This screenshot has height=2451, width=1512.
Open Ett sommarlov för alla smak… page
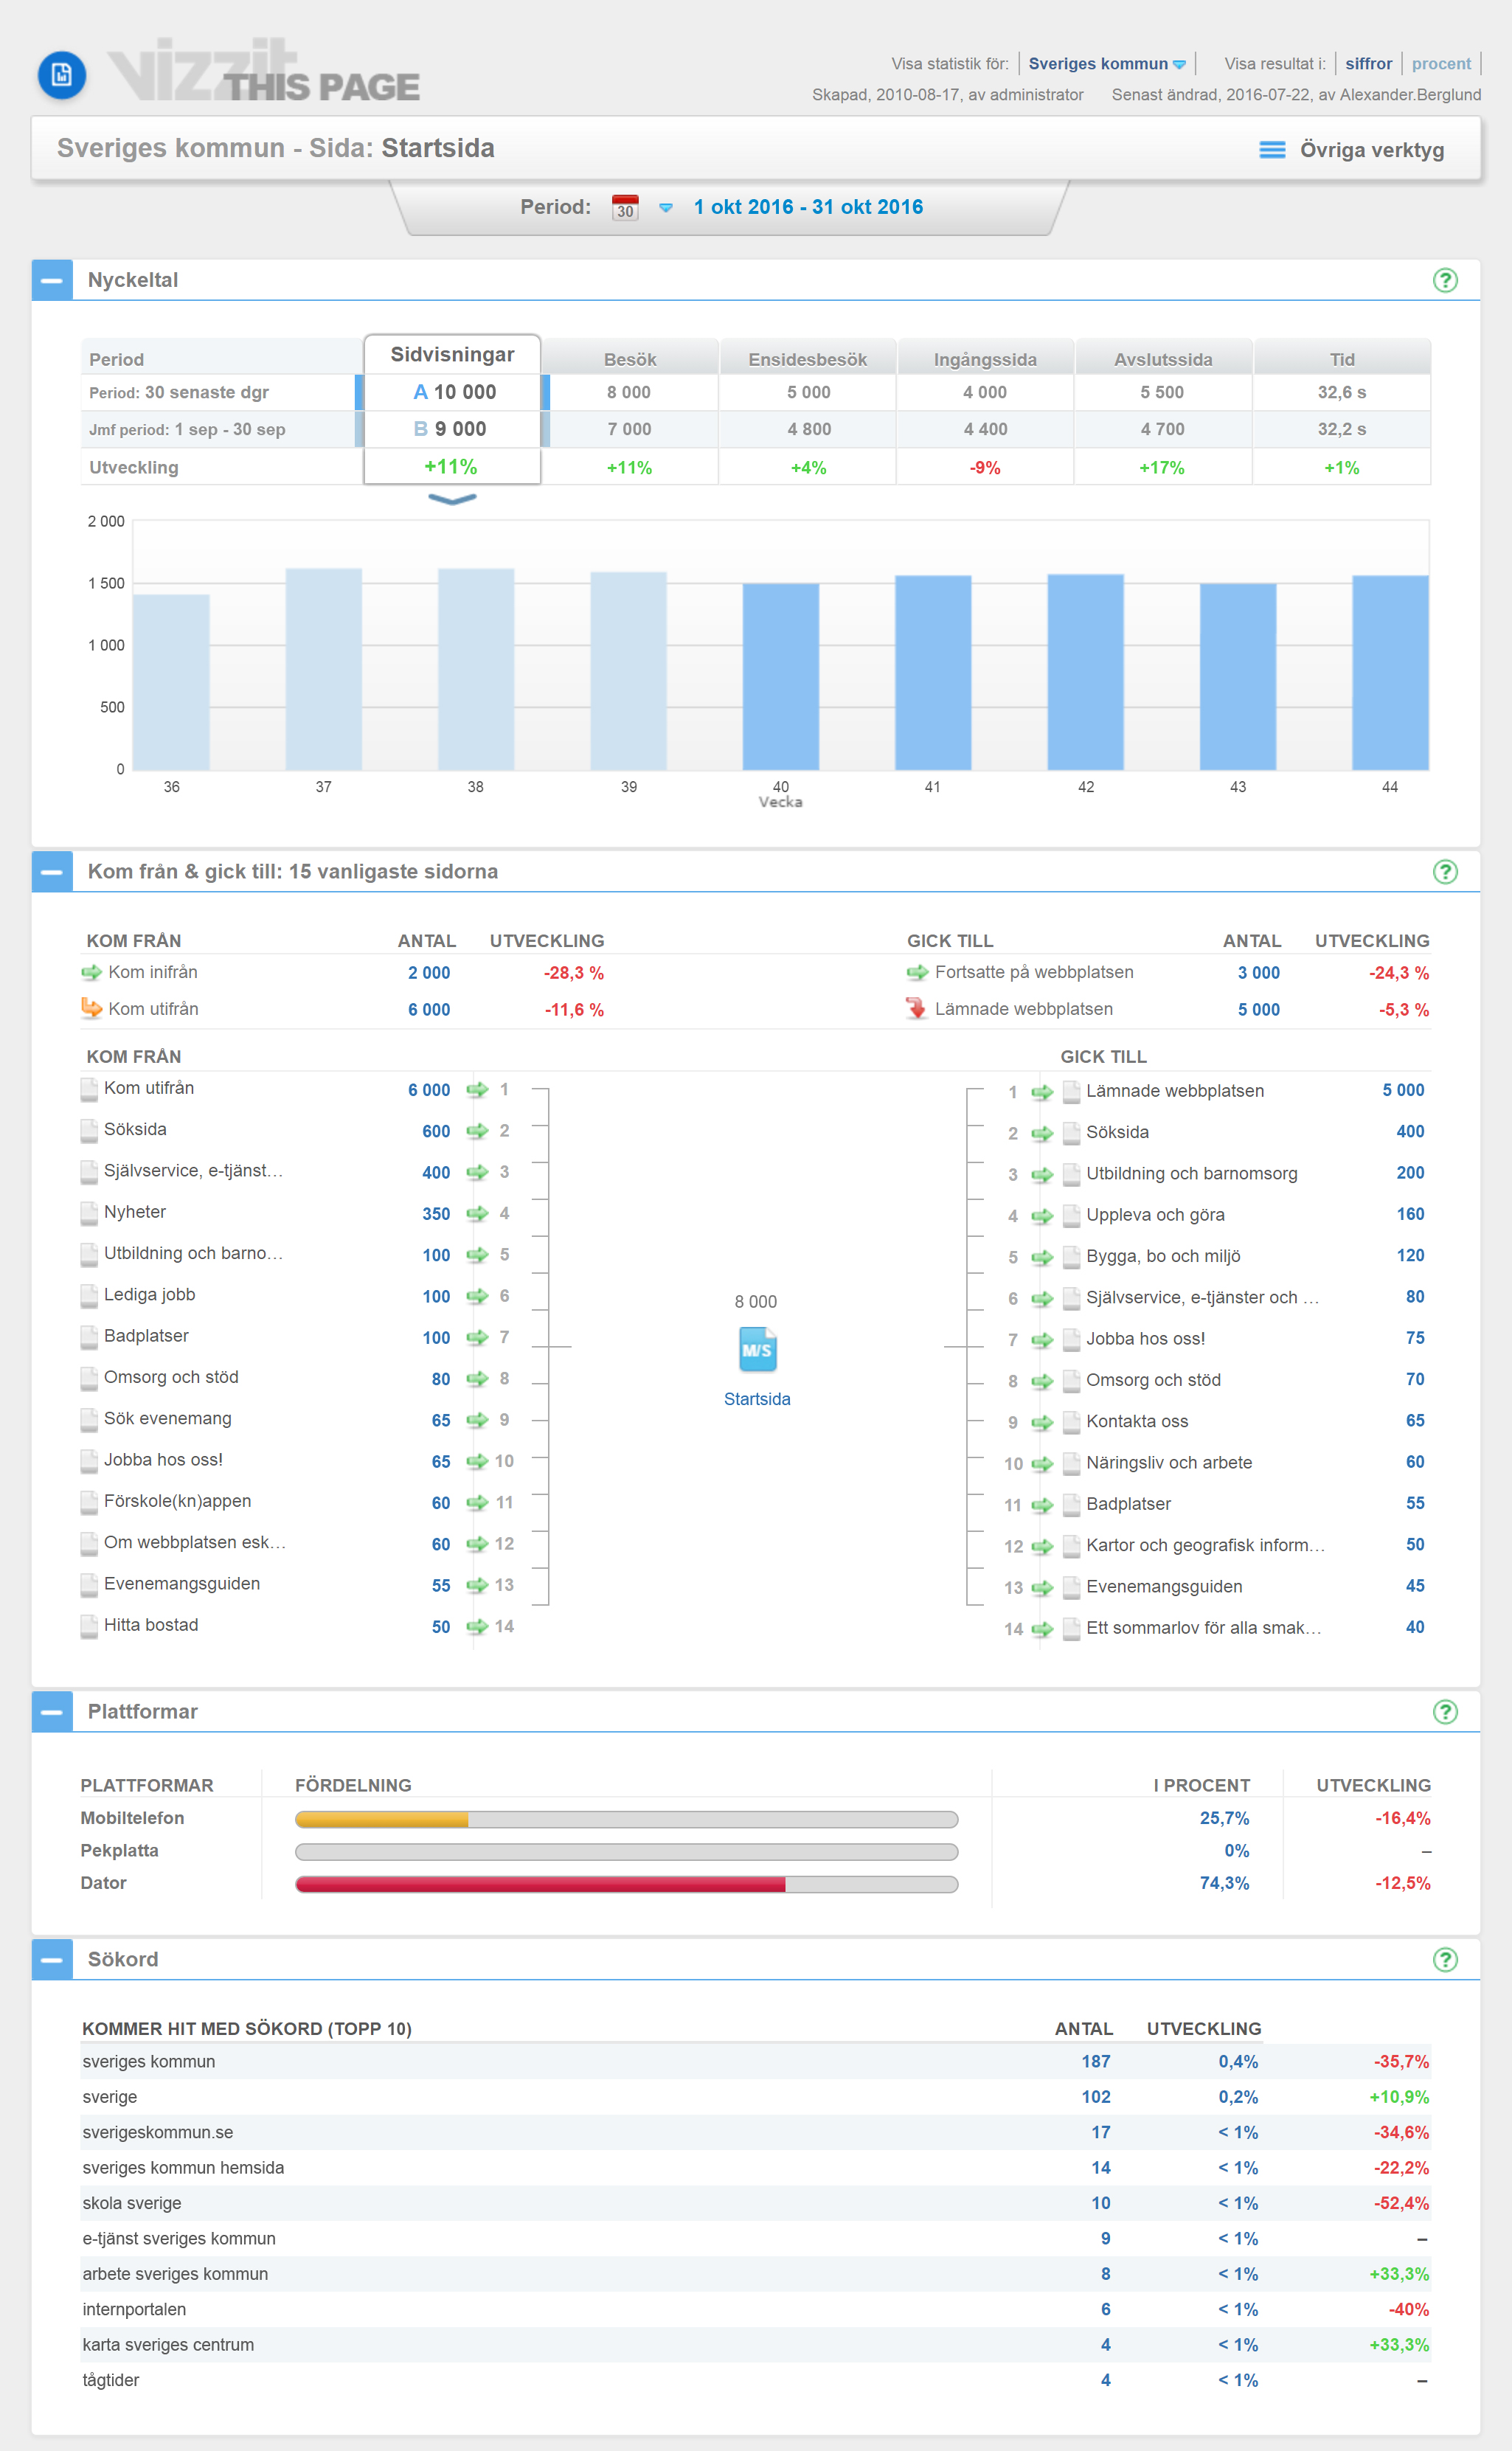(x=1203, y=1627)
